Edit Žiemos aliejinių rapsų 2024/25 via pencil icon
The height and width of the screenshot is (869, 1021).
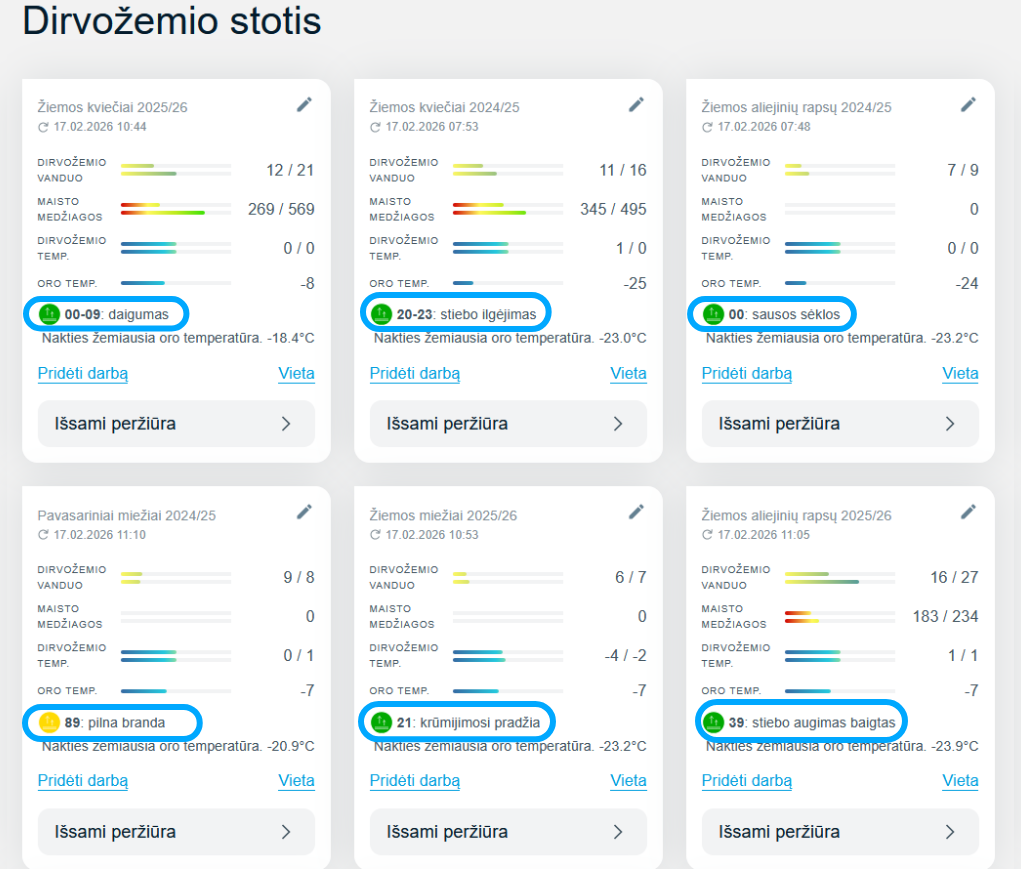968,104
